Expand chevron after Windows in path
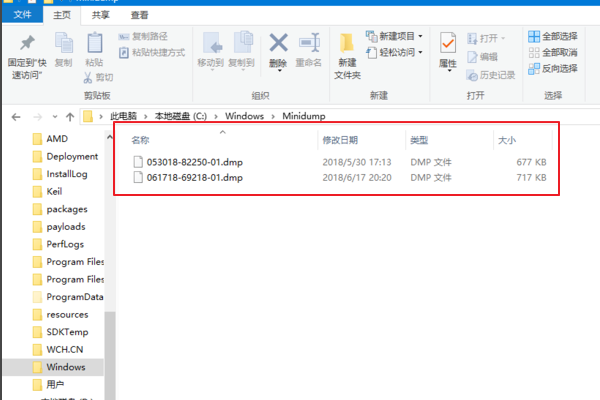Viewport: 600px width, 400px height. pyautogui.click(x=273, y=116)
